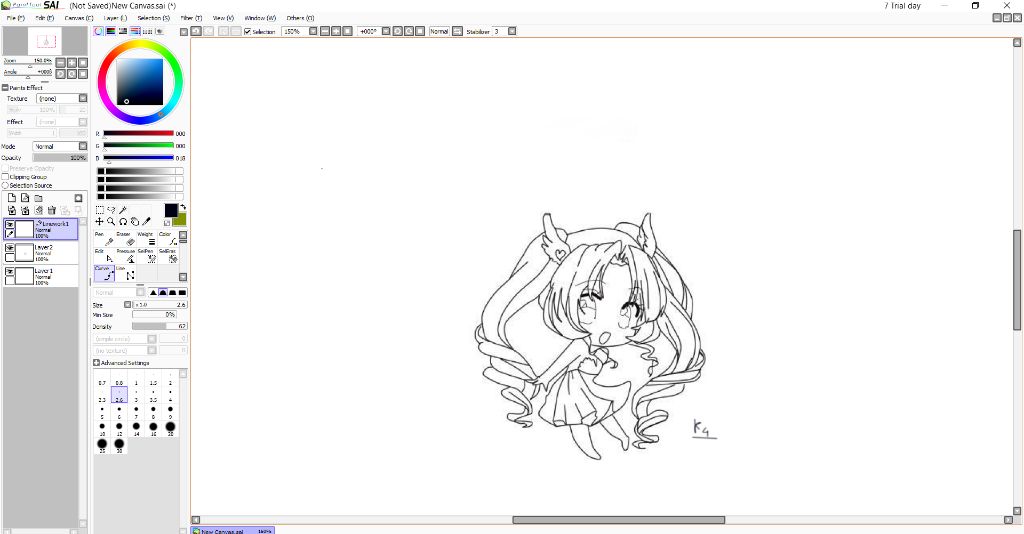The height and width of the screenshot is (534, 1024).
Task: Expand the Advanced Settings section
Action: (97, 362)
